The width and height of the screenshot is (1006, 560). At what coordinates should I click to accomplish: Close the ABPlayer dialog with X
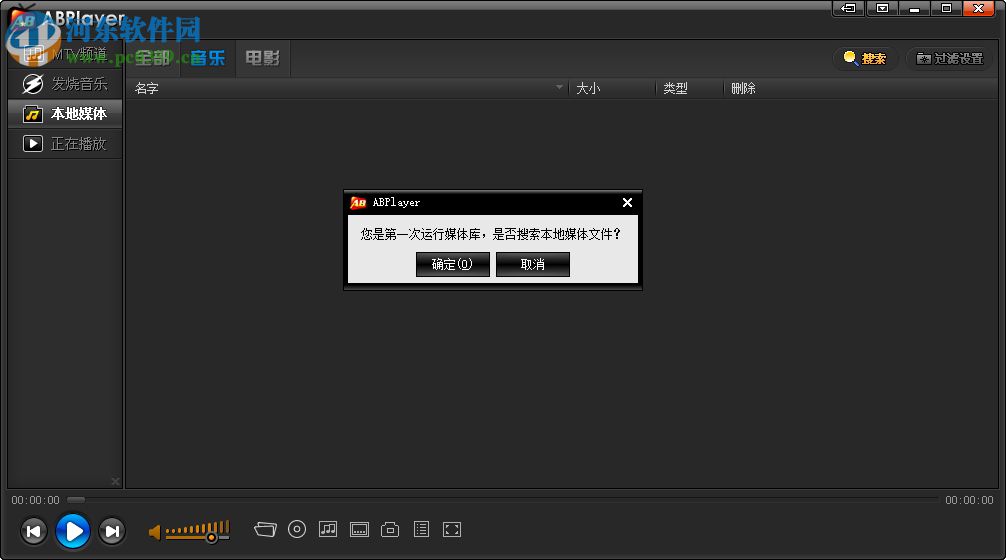click(627, 203)
